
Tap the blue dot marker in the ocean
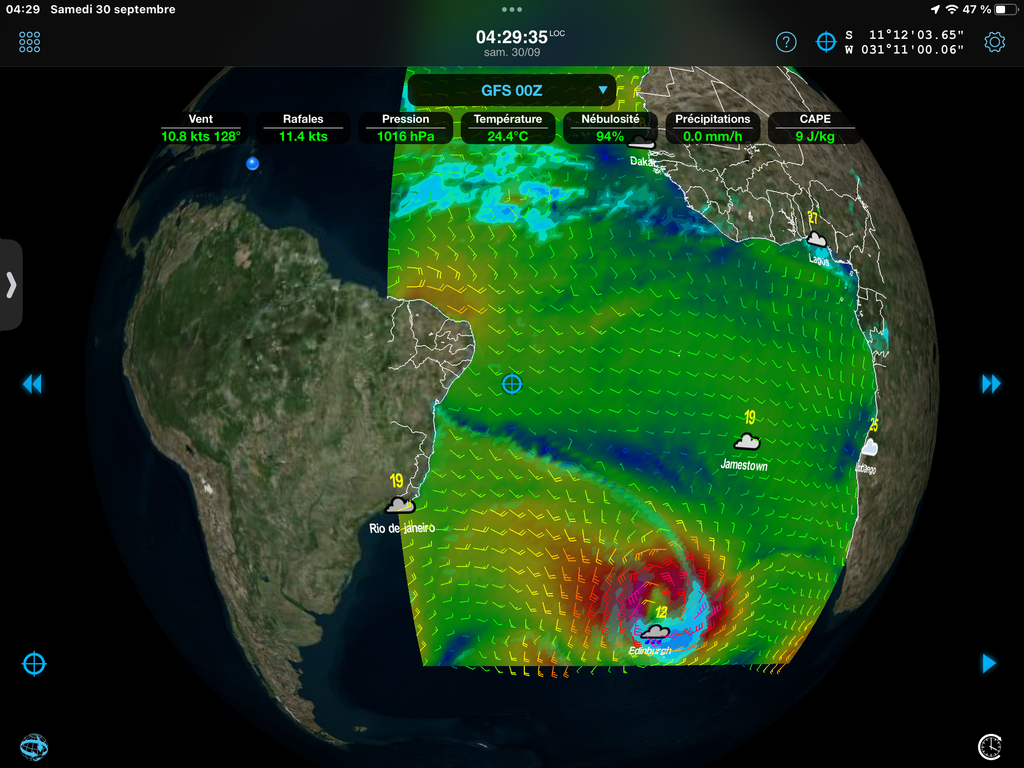pyautogui.click(x=252, y=163)
